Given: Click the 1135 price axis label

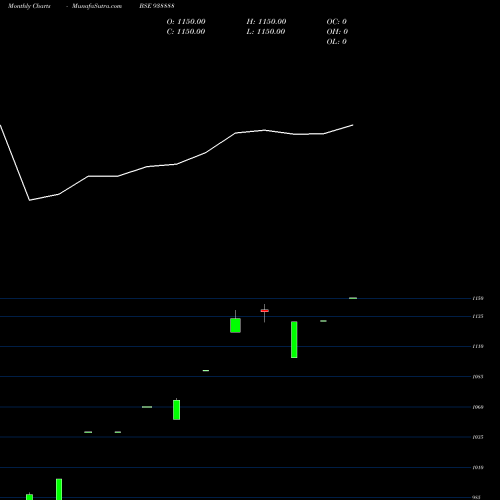Looking at the screenshot, I should (478, 316).
